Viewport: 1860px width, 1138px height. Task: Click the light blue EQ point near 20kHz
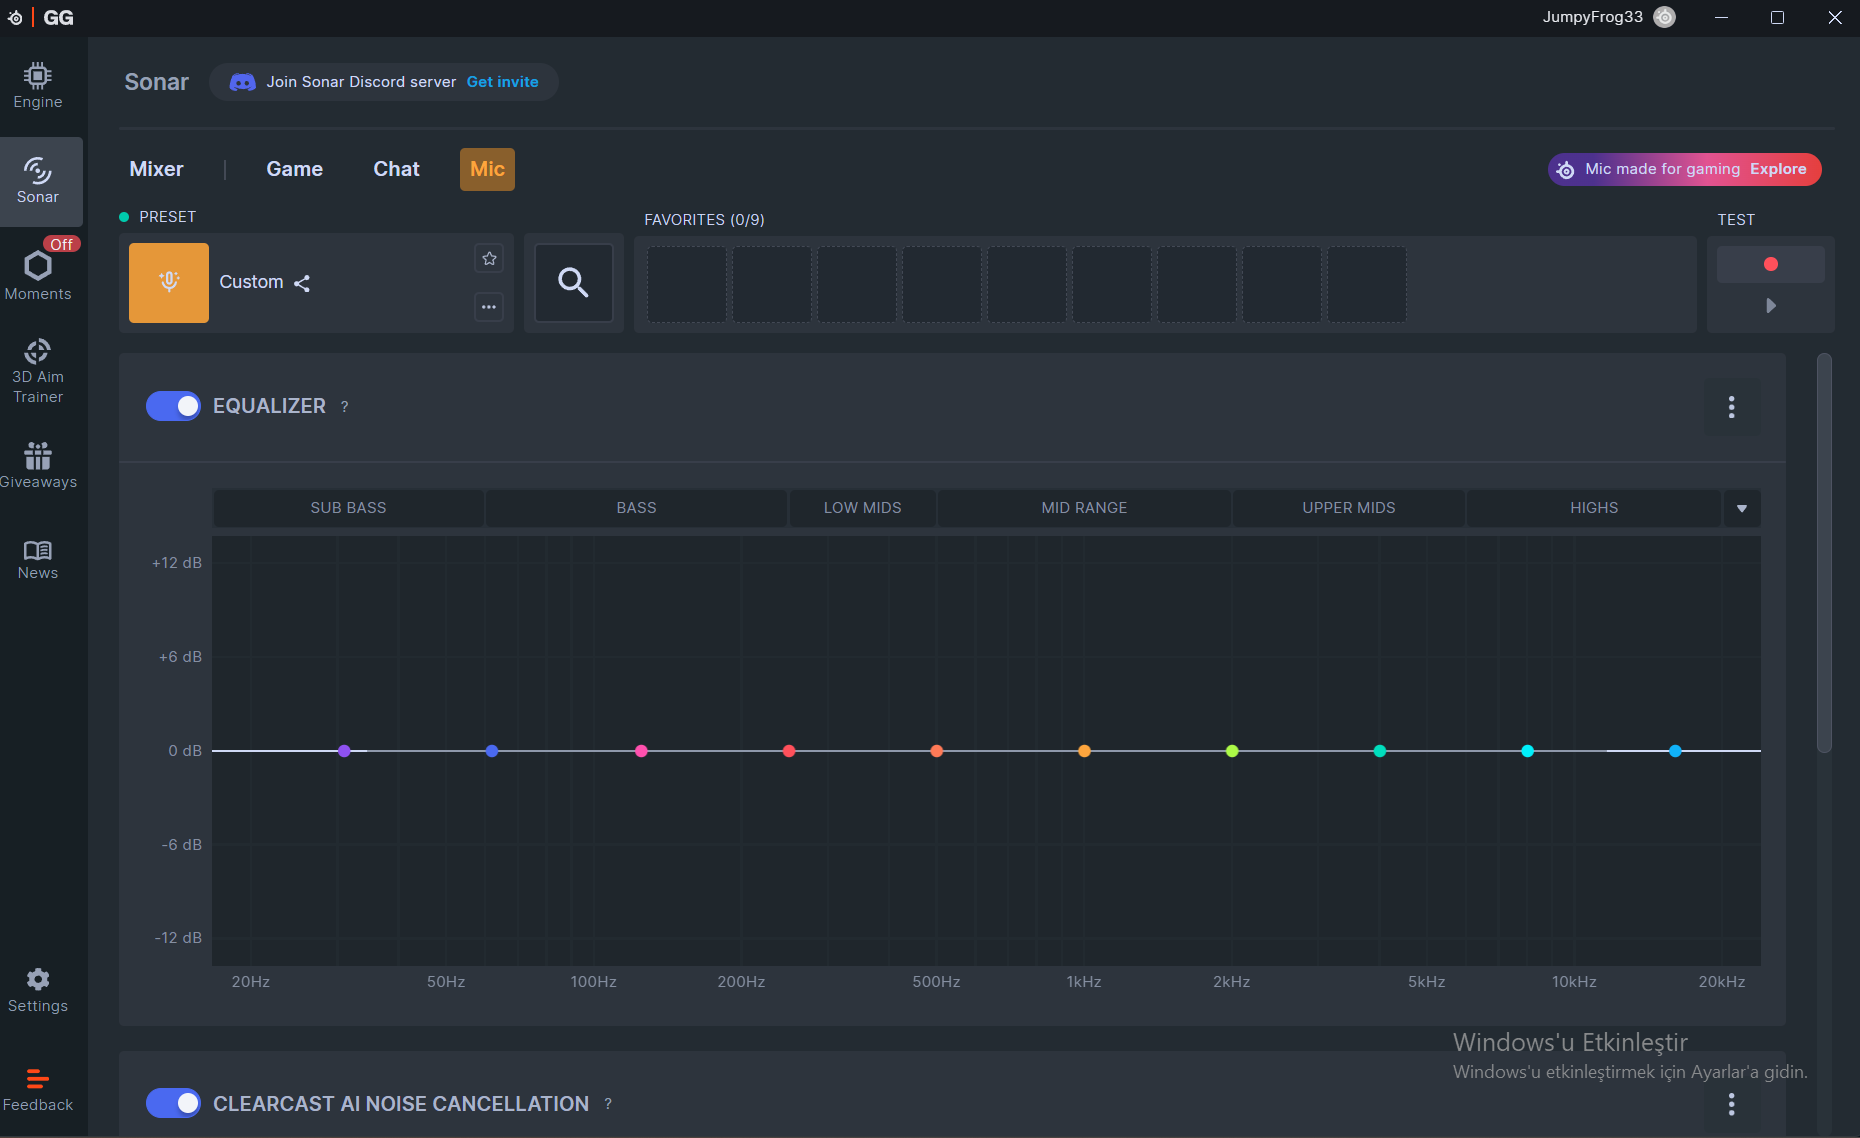coord(1676,751)
